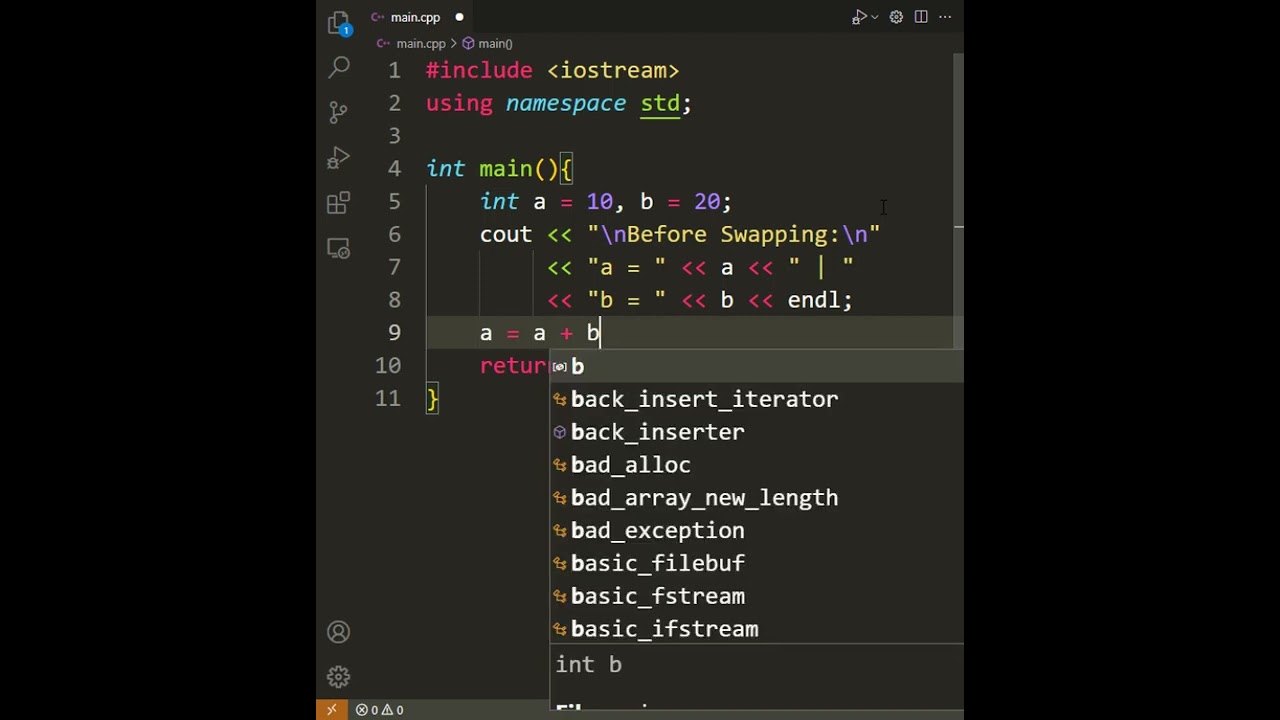The width and height of the screenshot is (1280, 720).
Task: Select suggestion basic_ifstream
Action: pyautogui.click(x=757, y=629)
